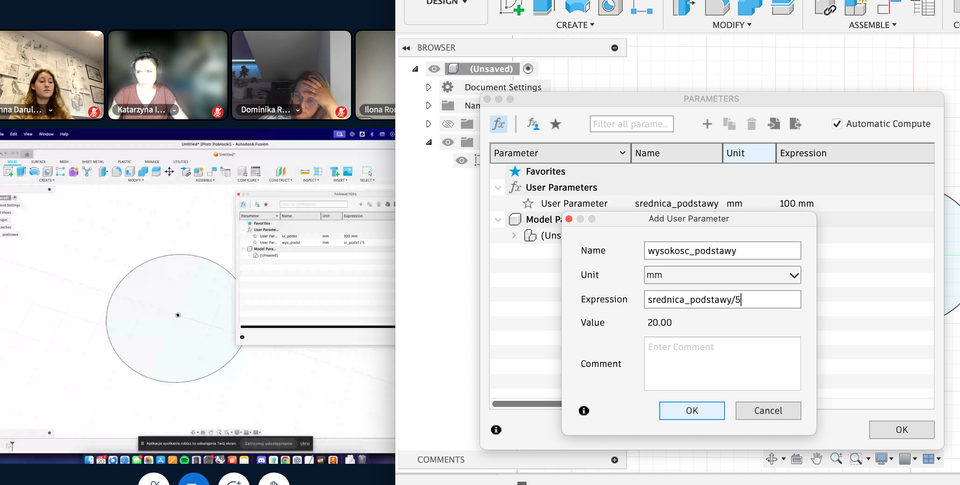Click Cancel in Add User Parameter dialog

(x=768, y=410)
